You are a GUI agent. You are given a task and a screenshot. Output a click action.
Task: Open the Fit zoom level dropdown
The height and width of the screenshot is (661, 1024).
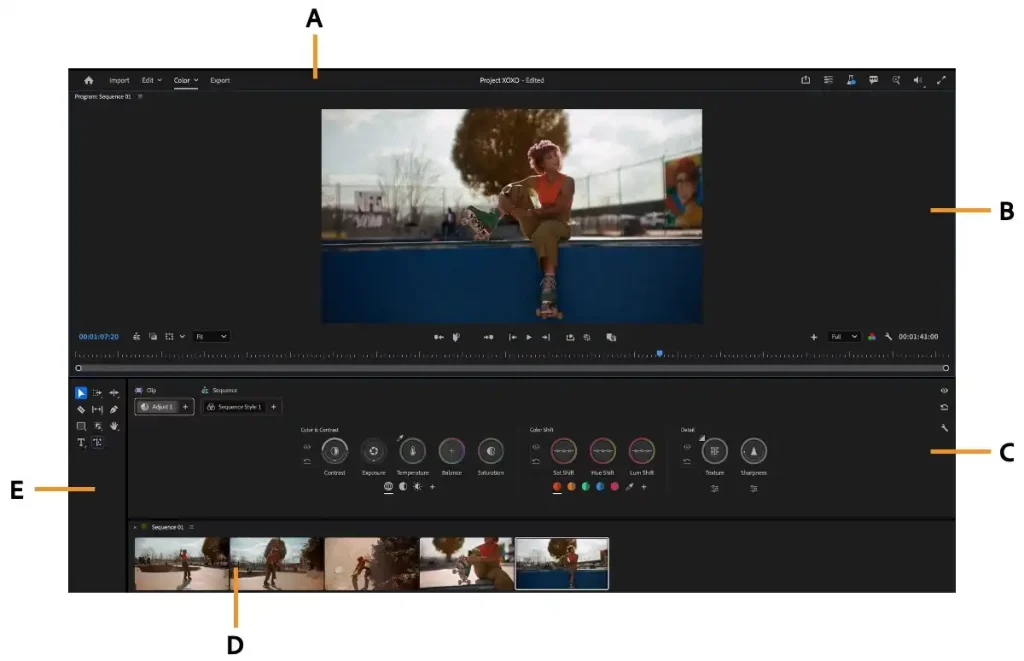[x=211, y=337]
